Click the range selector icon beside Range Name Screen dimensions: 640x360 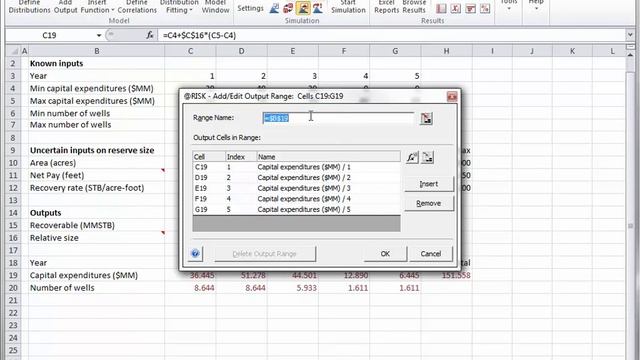[426, 118]
